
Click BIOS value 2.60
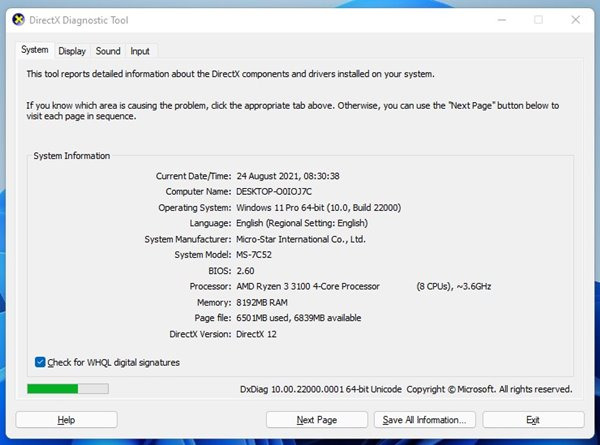[x=245, y=271]
